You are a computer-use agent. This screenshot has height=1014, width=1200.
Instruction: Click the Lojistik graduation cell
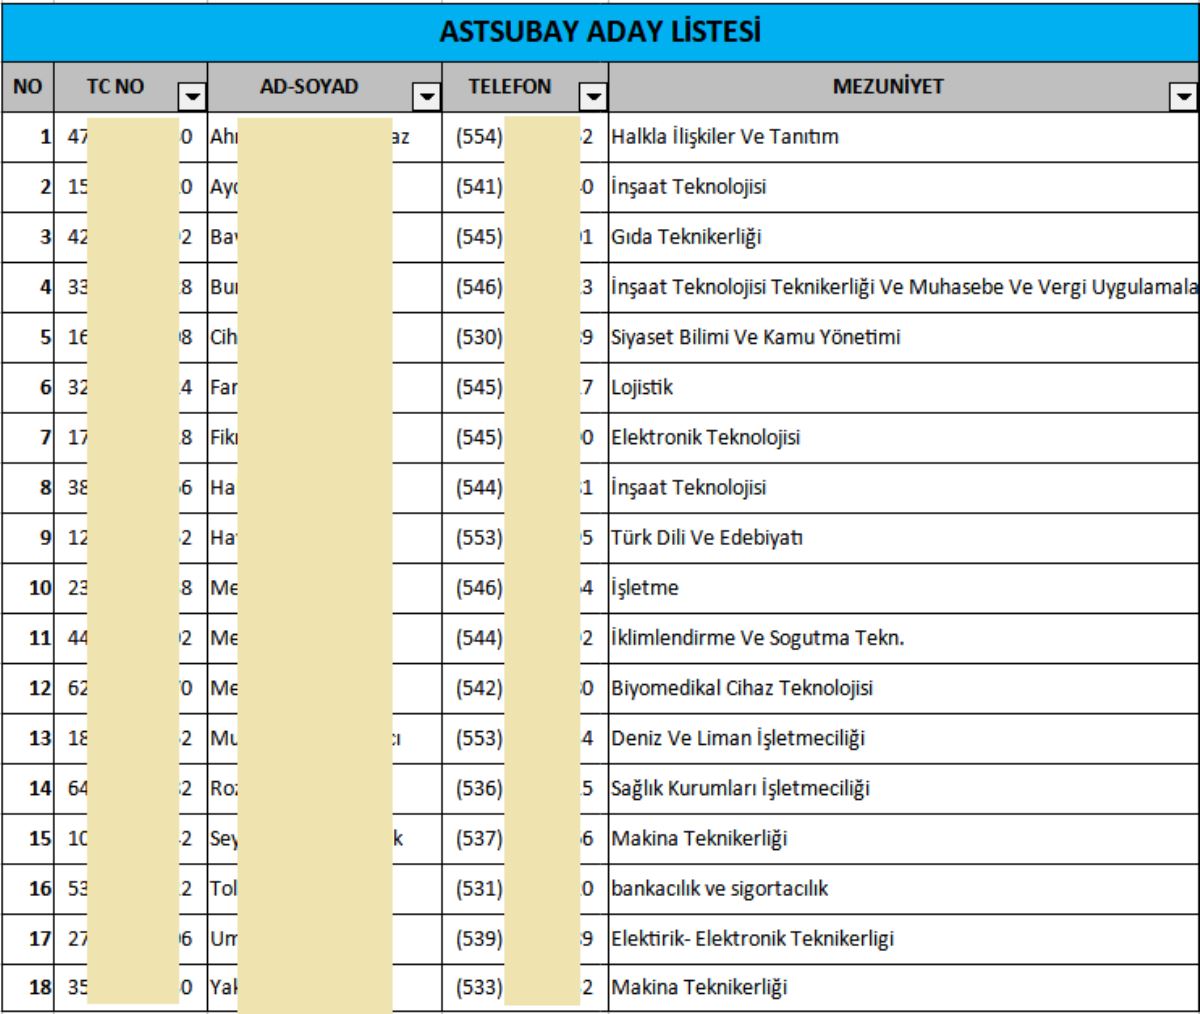coord(643,387)
